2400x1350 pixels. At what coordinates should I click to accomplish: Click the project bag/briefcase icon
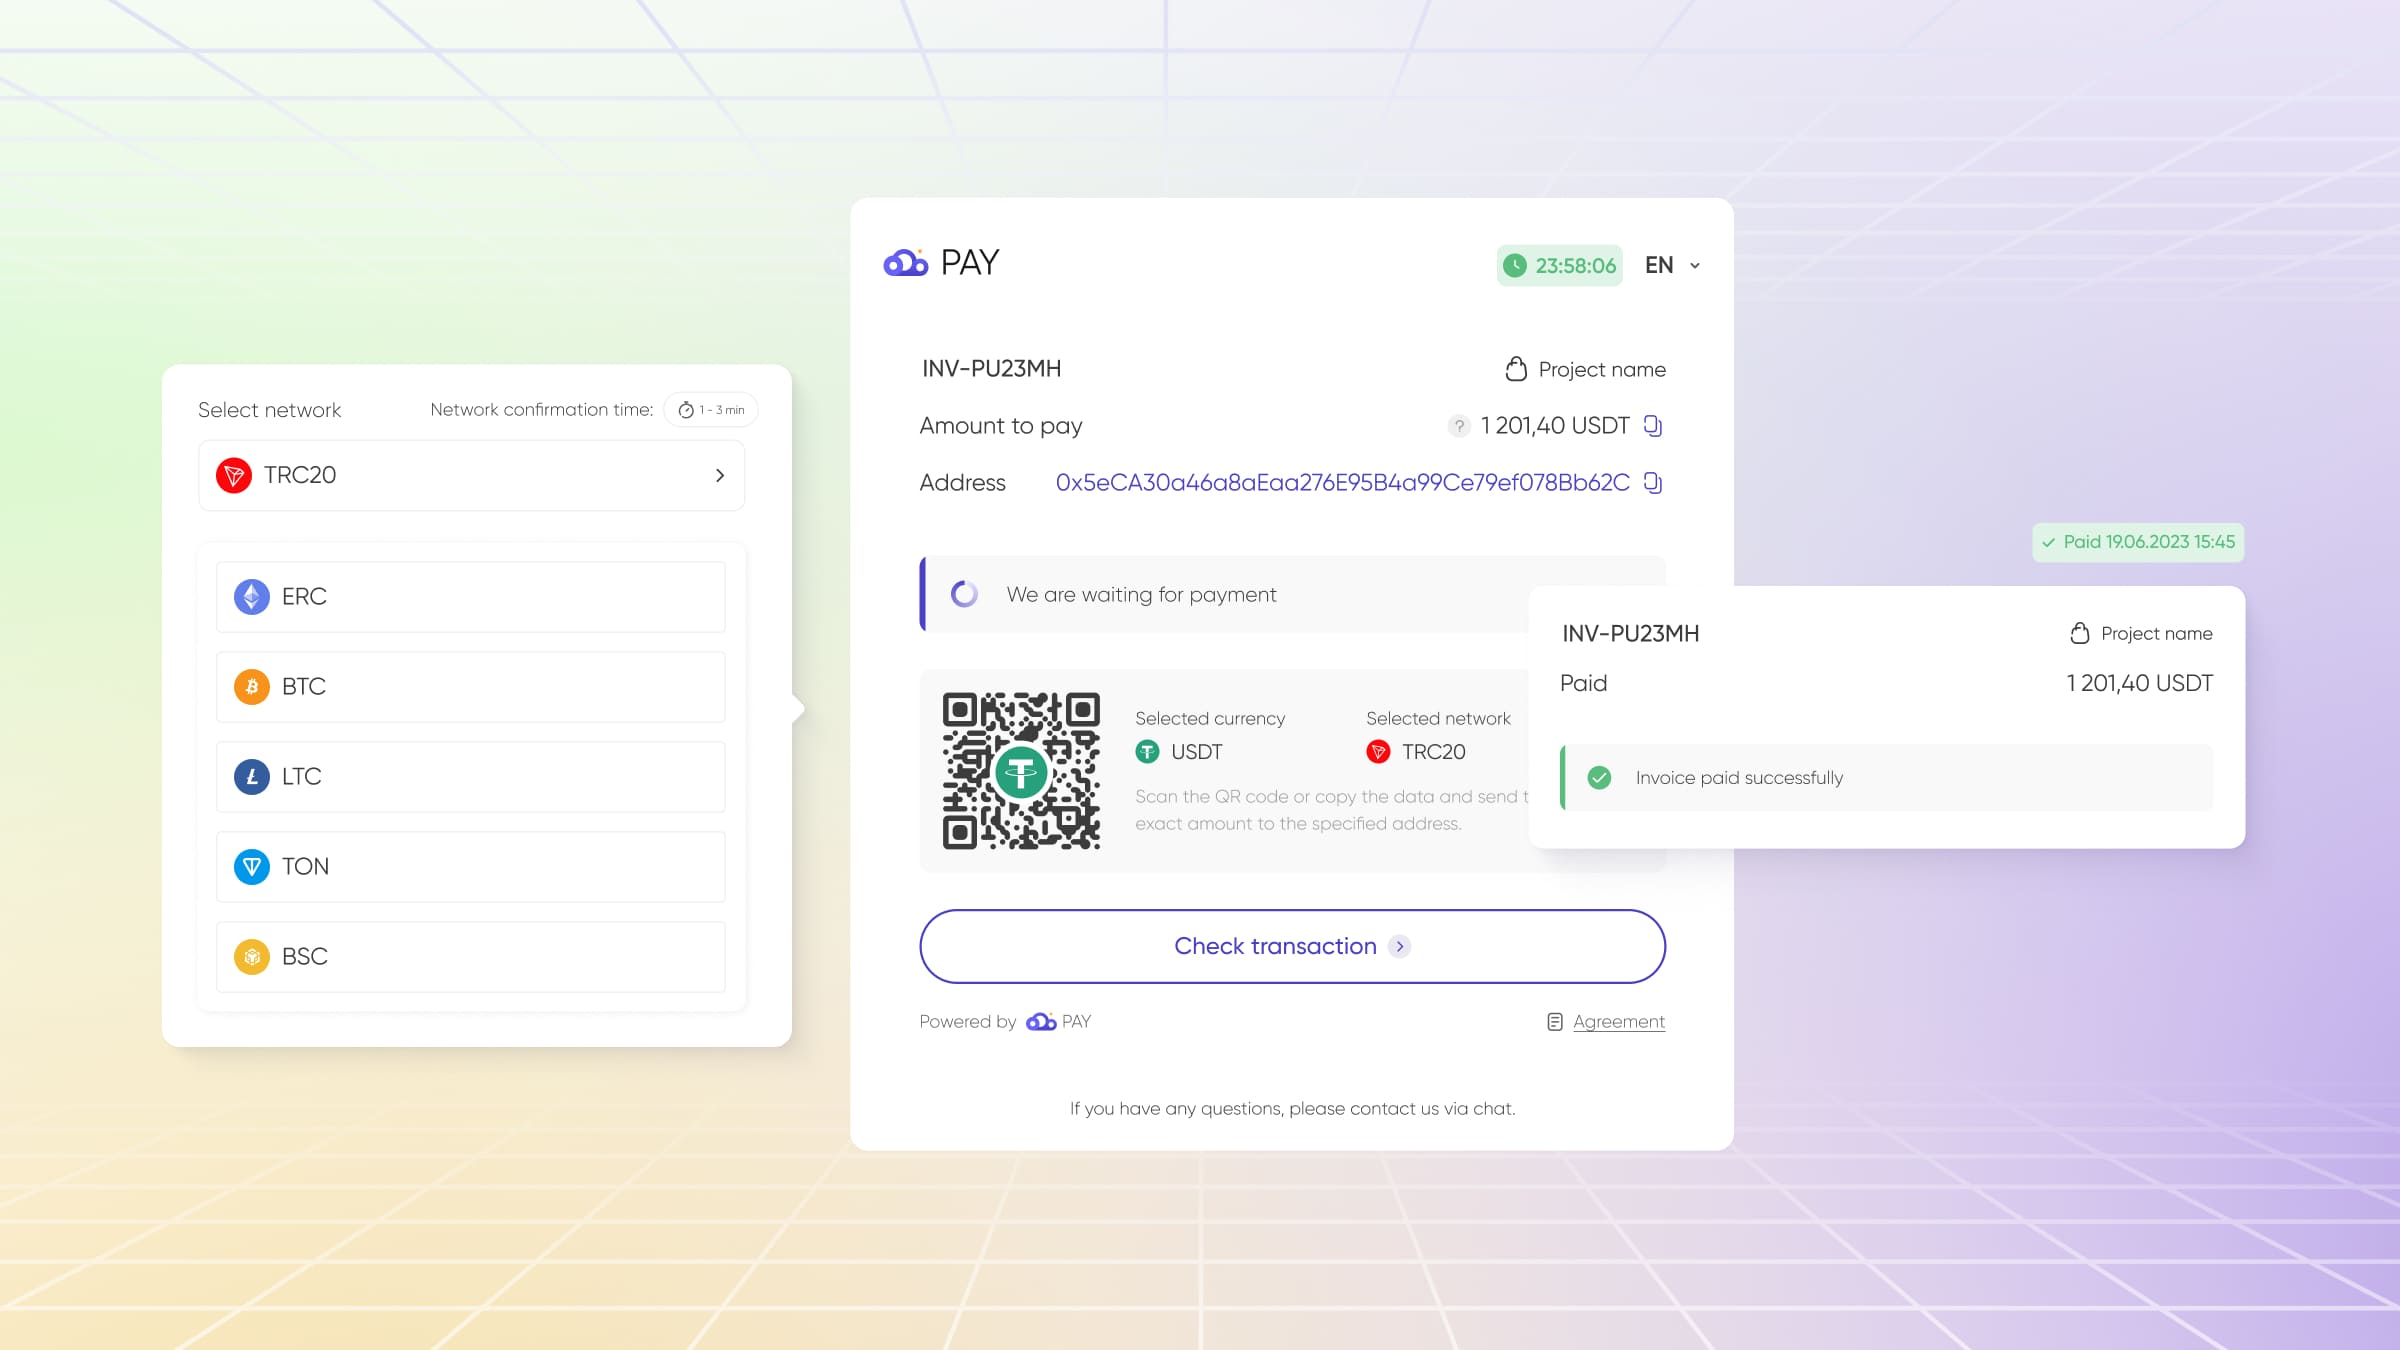[1515, 368]
